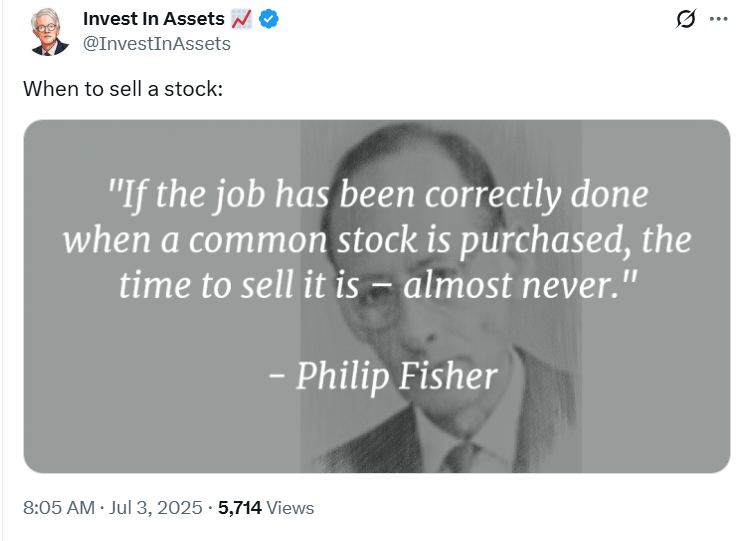Visit the @InvestInAssets handle link
This screenshot has height=541, width=748.
[x=157, y=44]
